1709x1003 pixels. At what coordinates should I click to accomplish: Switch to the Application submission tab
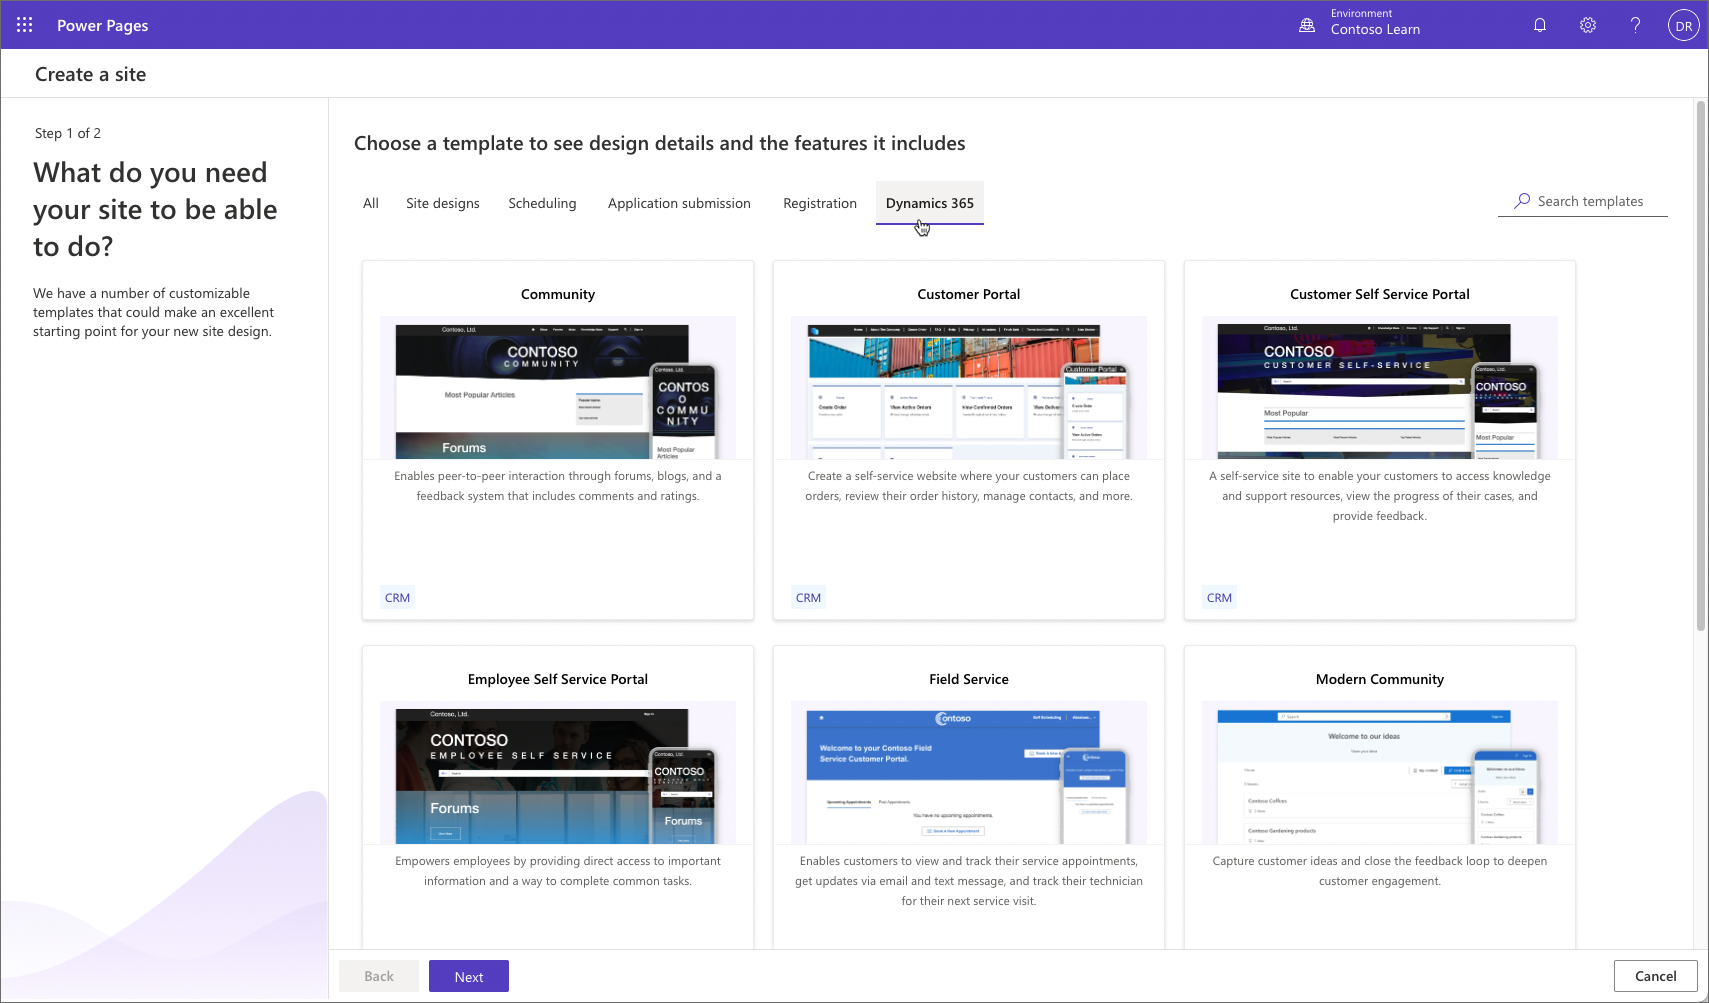click(679, 202)
